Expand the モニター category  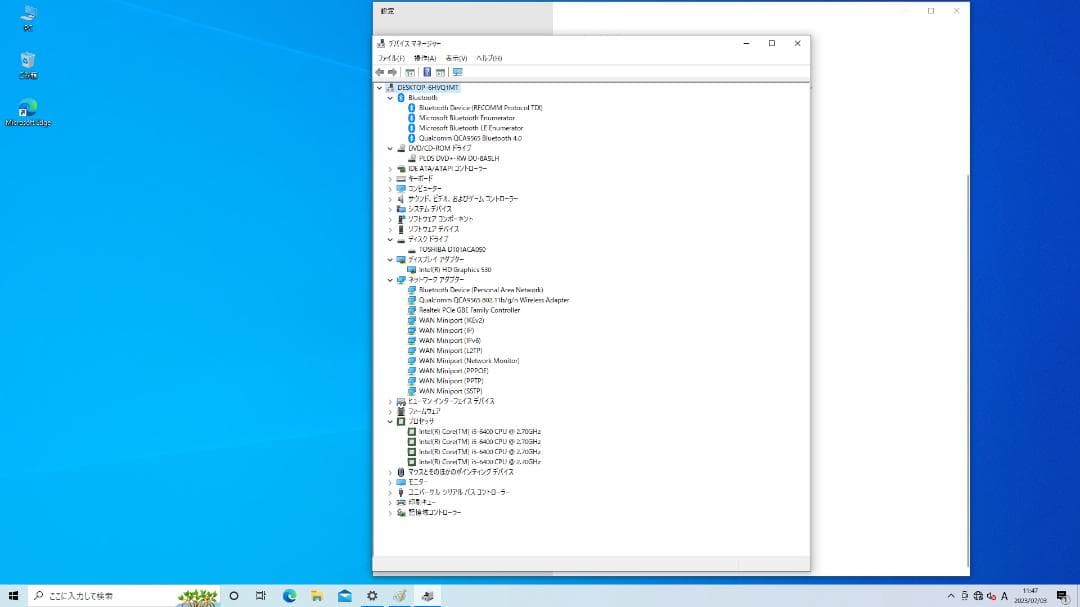[x=390, y=482]
